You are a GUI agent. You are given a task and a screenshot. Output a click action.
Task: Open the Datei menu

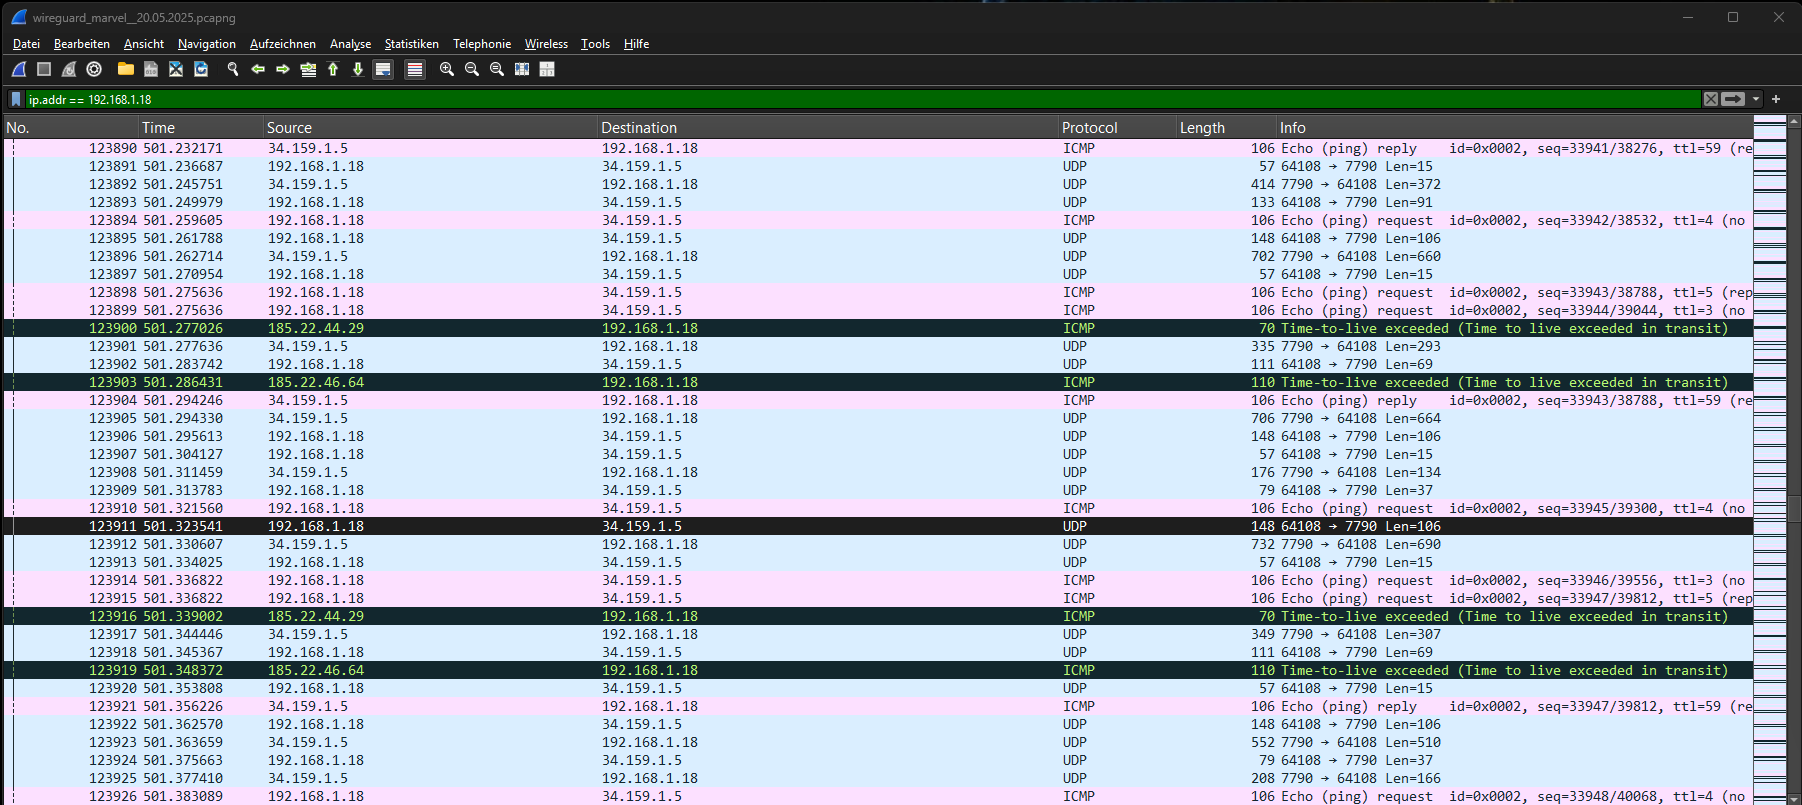coord(26,44)
